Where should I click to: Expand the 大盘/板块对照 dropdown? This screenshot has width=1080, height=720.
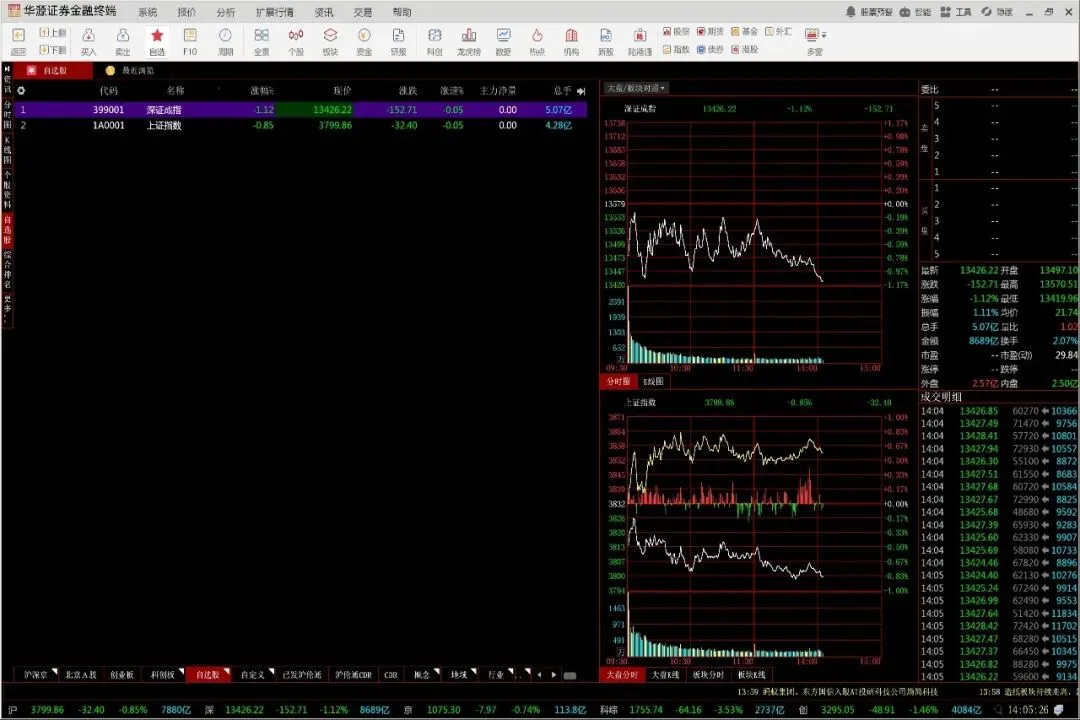point(635,88)
